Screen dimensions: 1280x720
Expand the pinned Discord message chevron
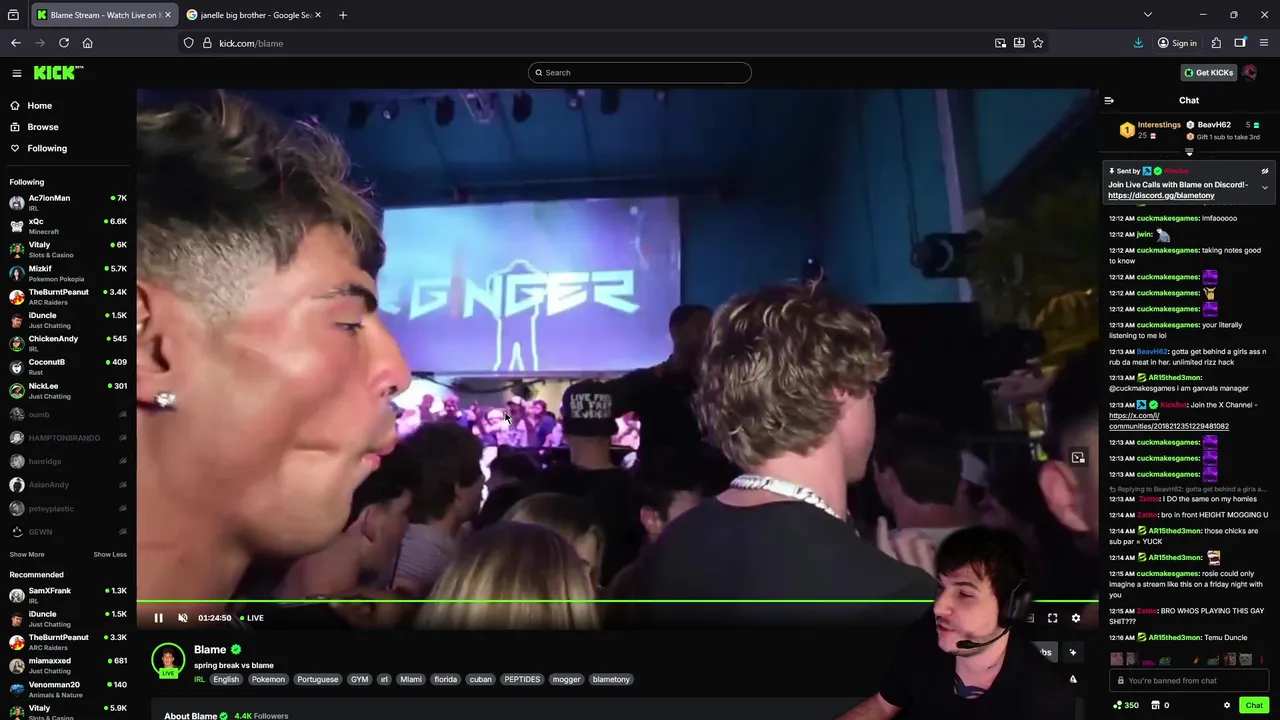[x=1264, y=188]
